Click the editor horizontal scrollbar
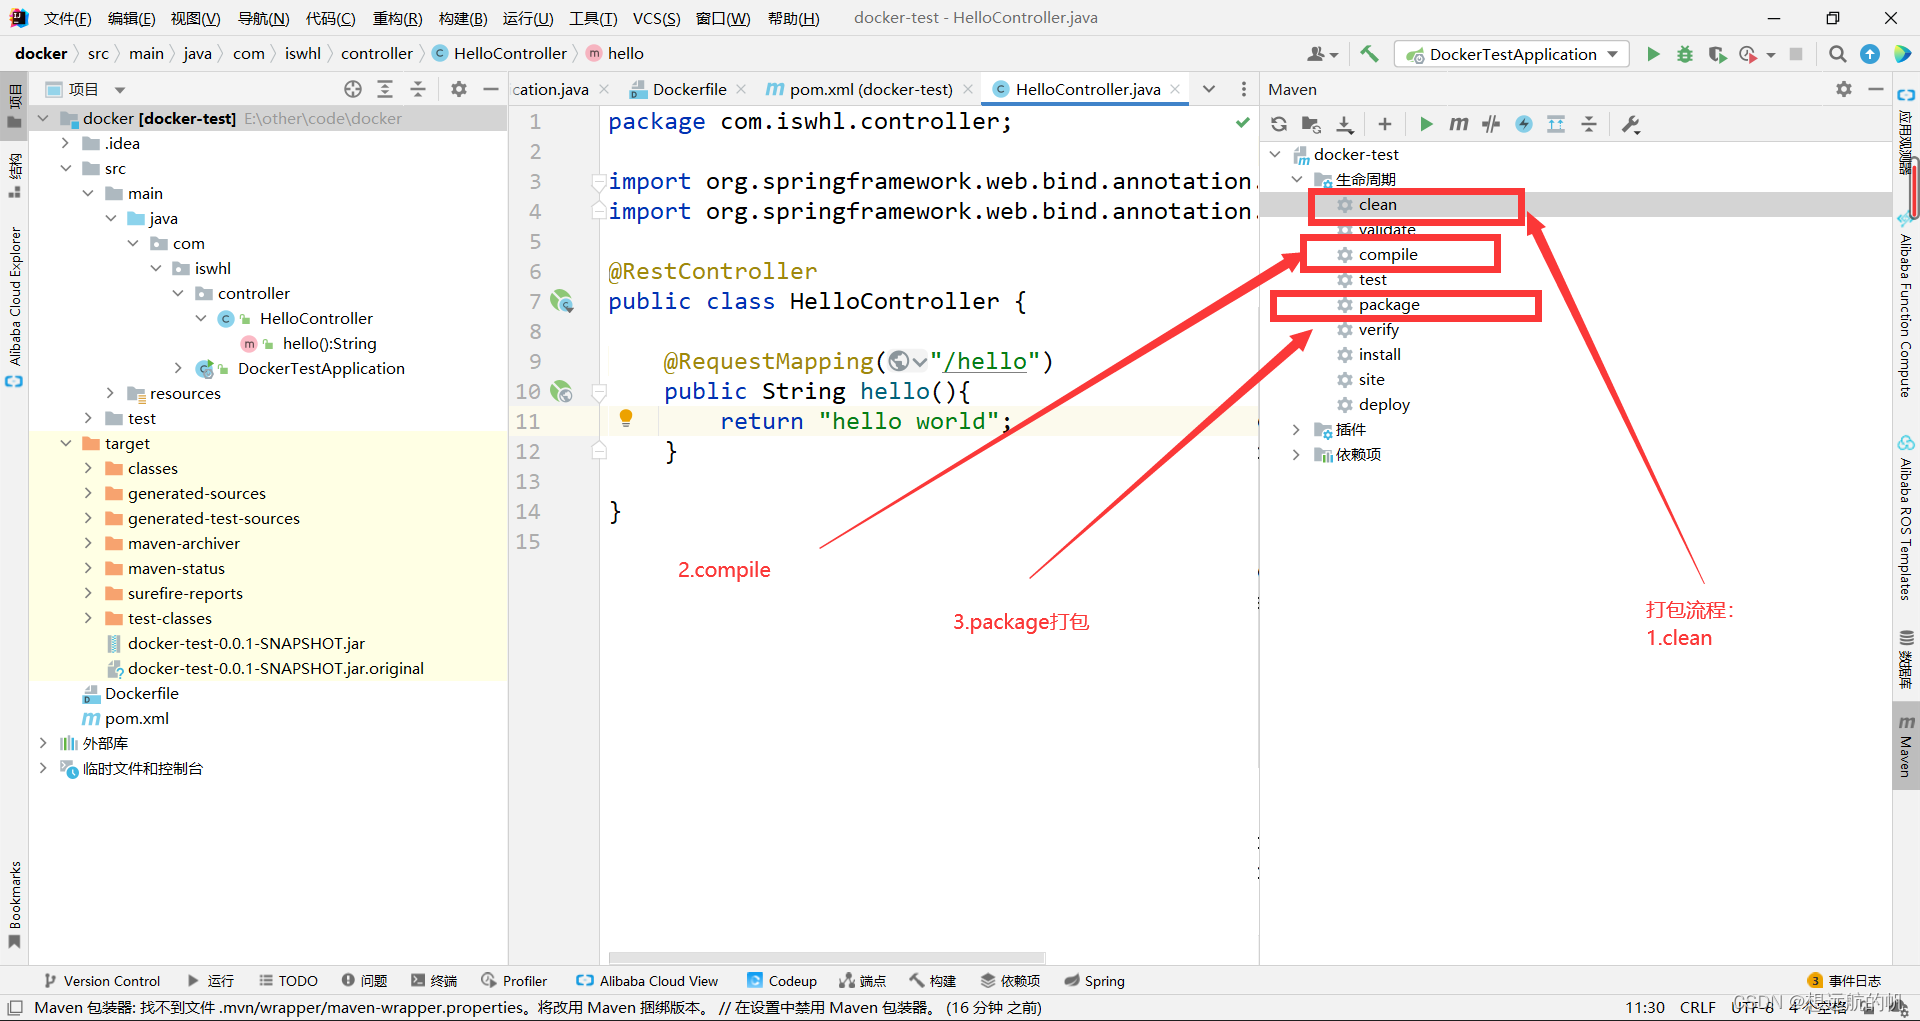This screenshot has width=1920, height=1021. [x=826, y=957]
